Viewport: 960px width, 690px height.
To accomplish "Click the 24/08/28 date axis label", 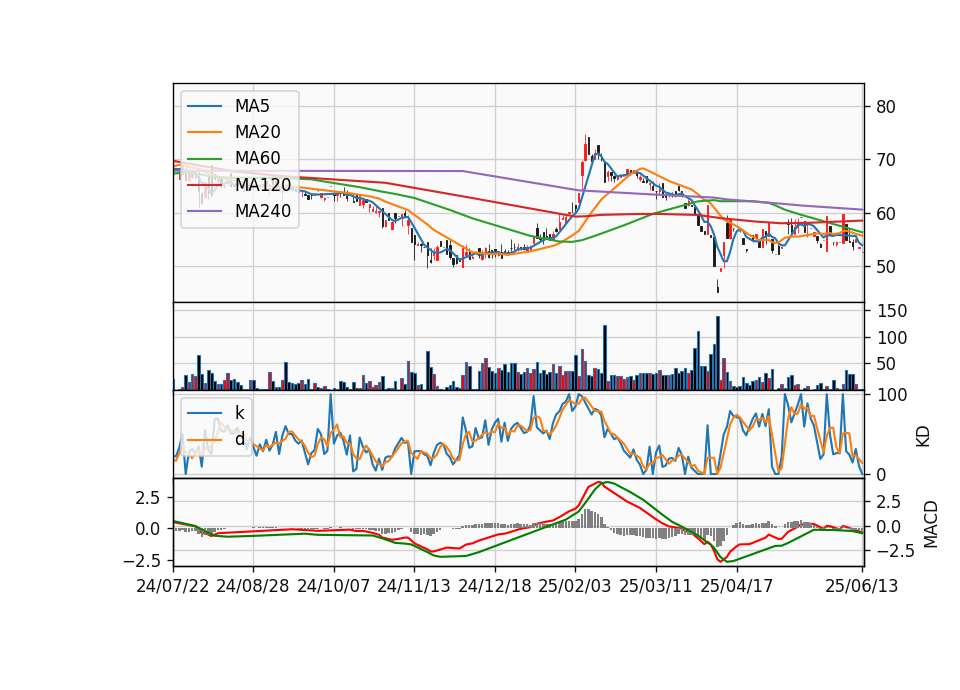I will tap(253, 586).
